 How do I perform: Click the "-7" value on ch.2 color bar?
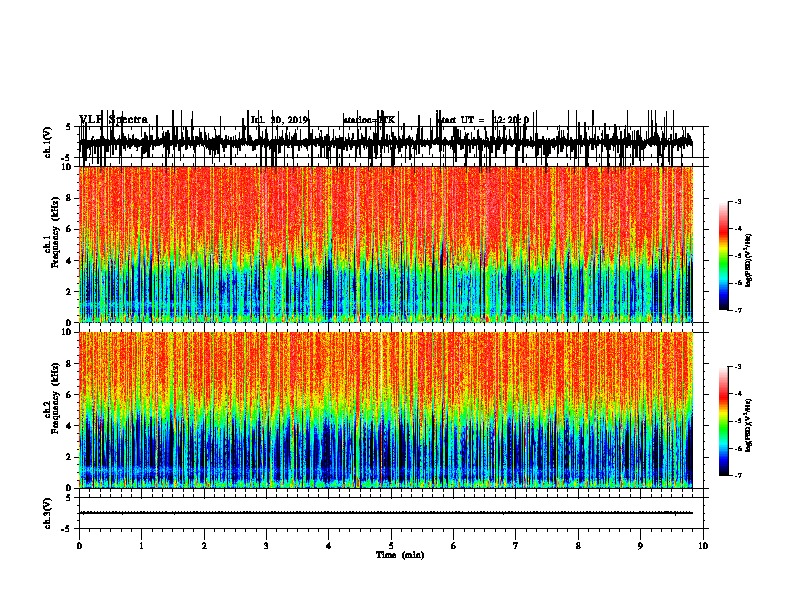tap(738, 475)
